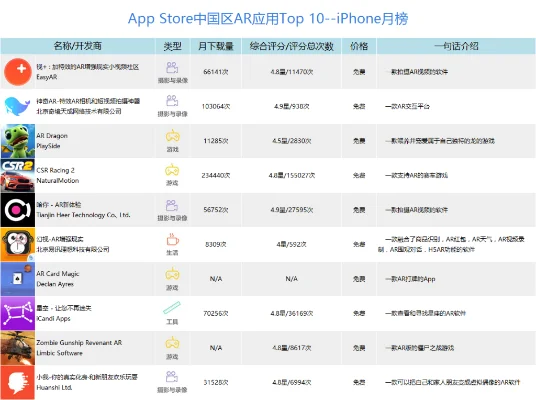Click the monkey face app icon
This screenshot has width=536, height=400.
pos(17,244)
